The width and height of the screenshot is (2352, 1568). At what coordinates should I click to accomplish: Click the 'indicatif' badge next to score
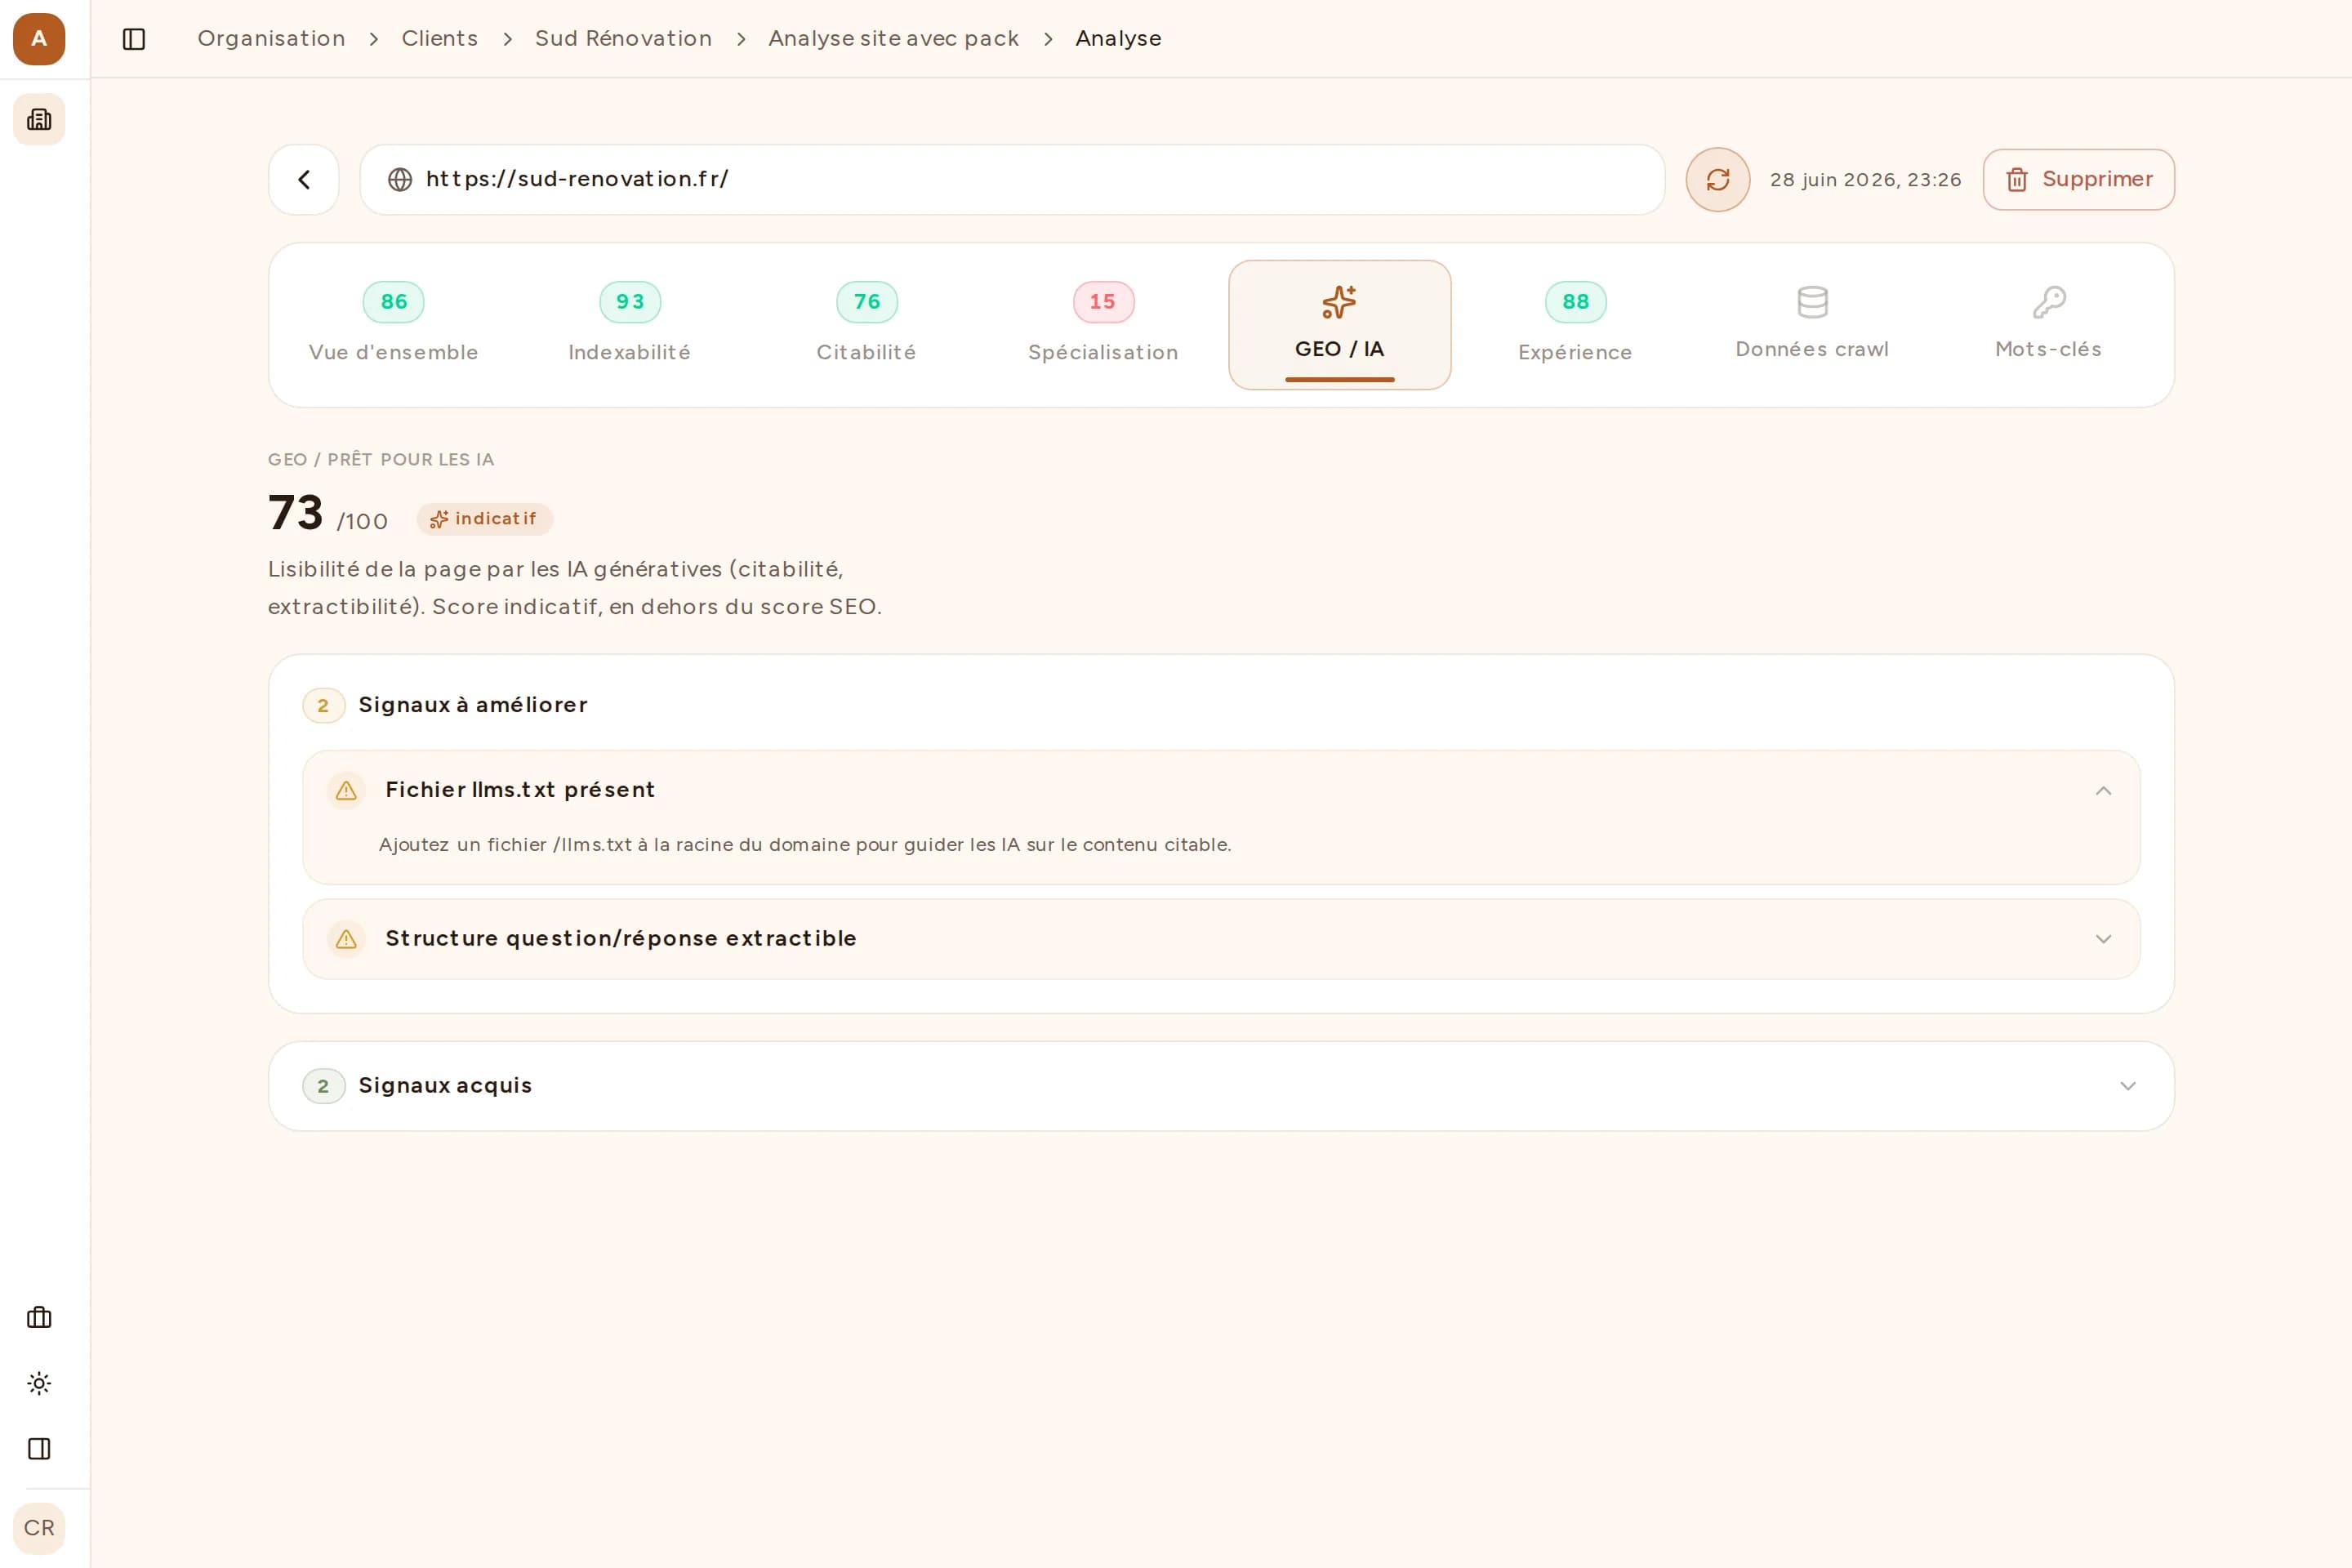coord(485,519)
